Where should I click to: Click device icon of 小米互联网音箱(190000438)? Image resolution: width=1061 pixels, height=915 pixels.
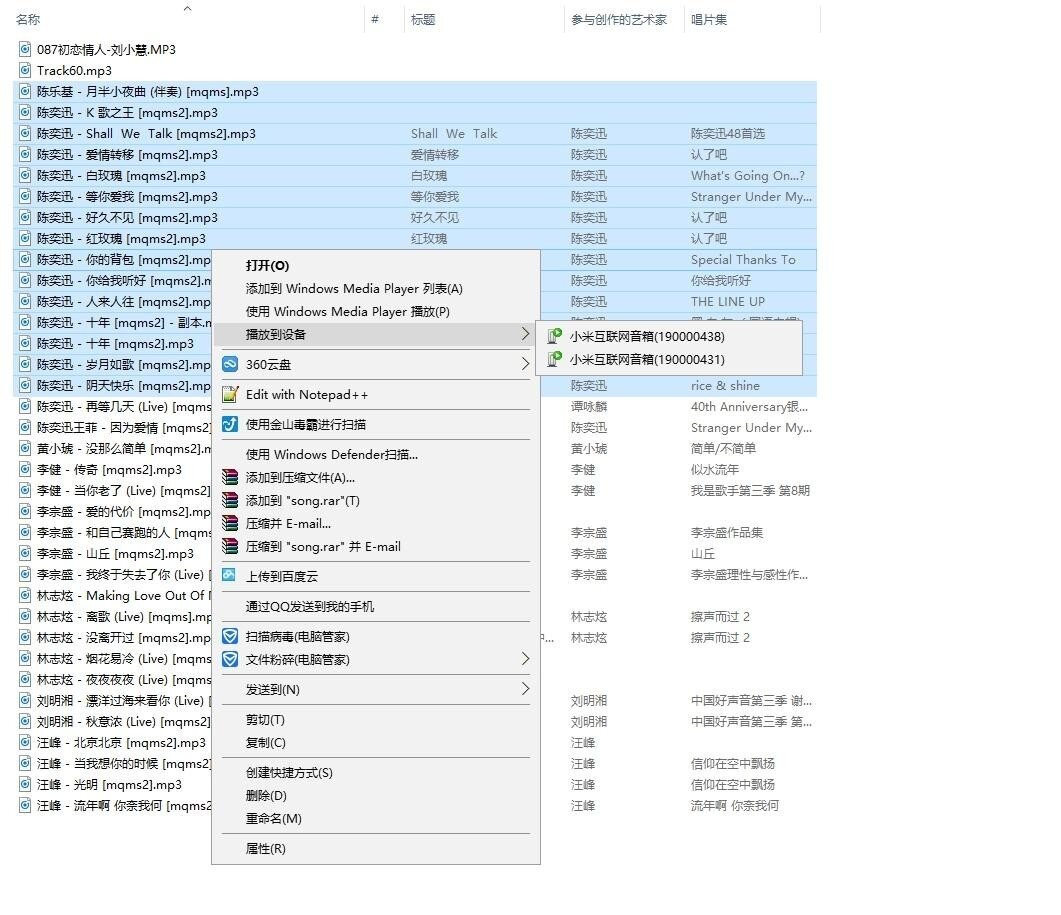coord(554,336)
